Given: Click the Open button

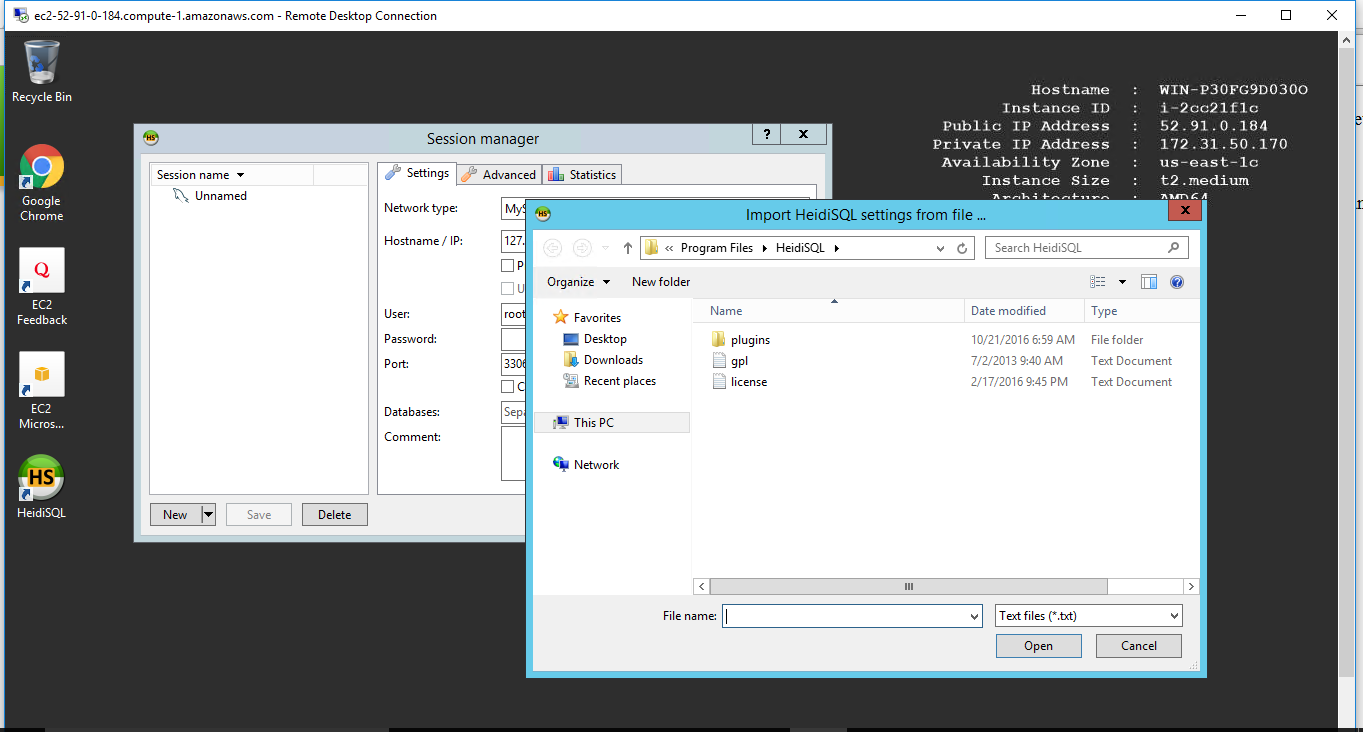Looking at the screenshot, I should click(1038, 646).
